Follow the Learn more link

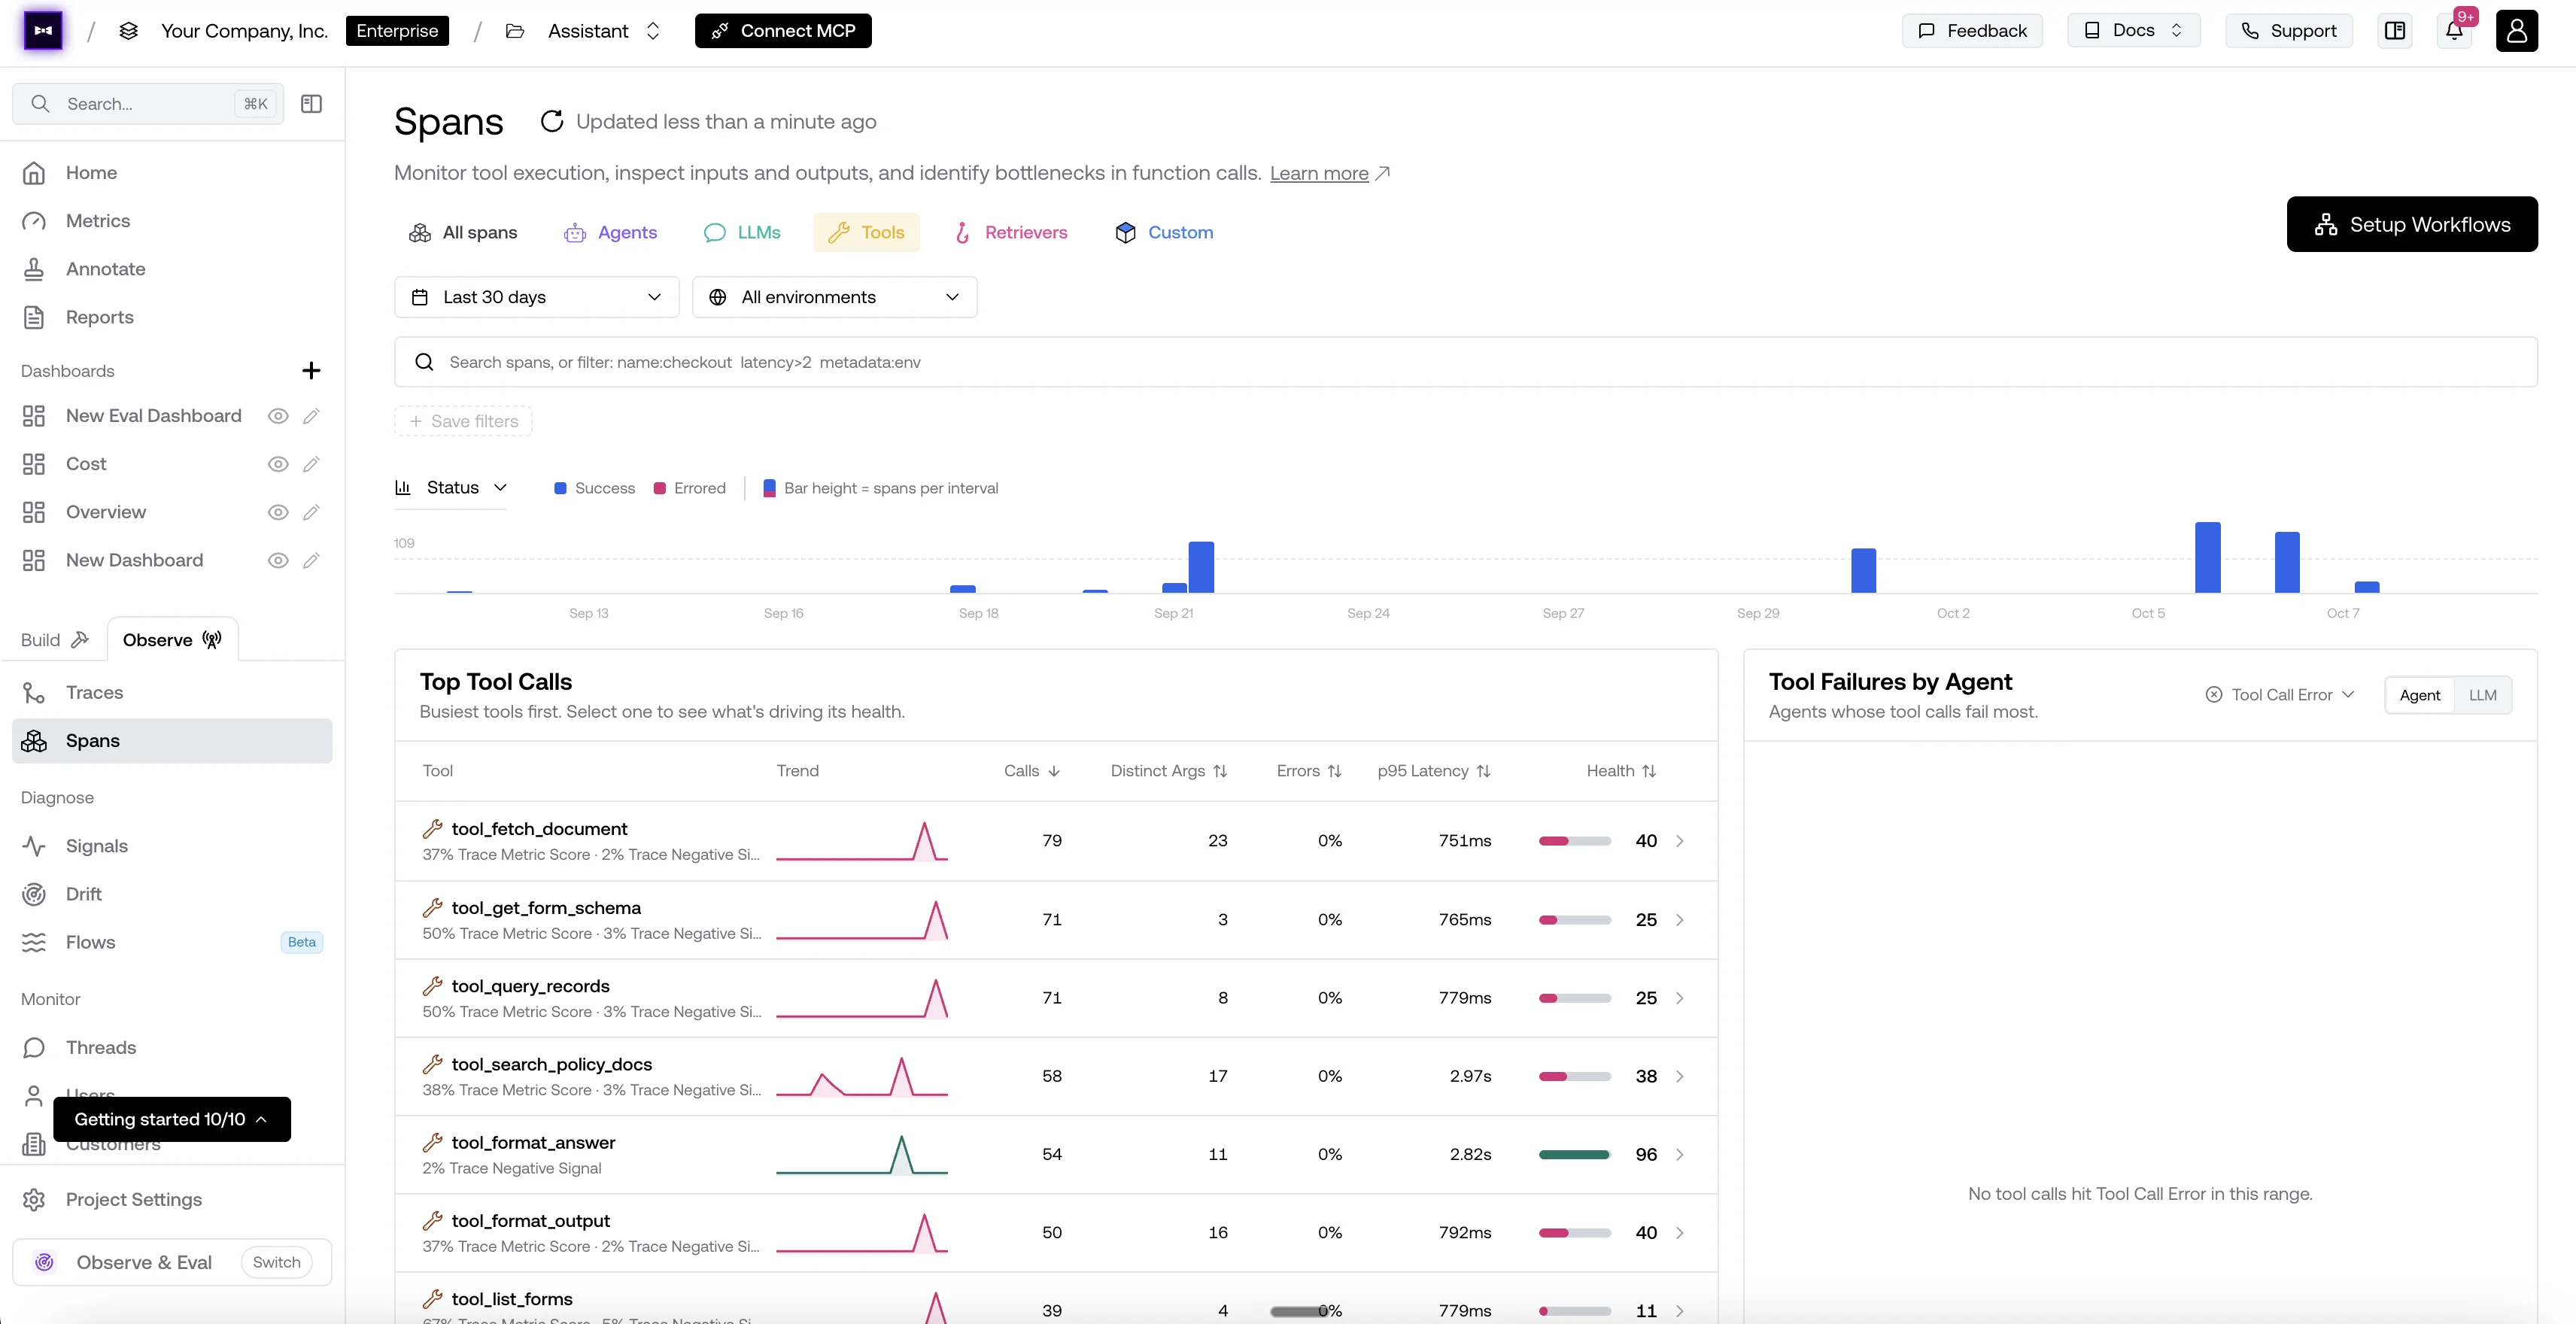coord(1319,173)
